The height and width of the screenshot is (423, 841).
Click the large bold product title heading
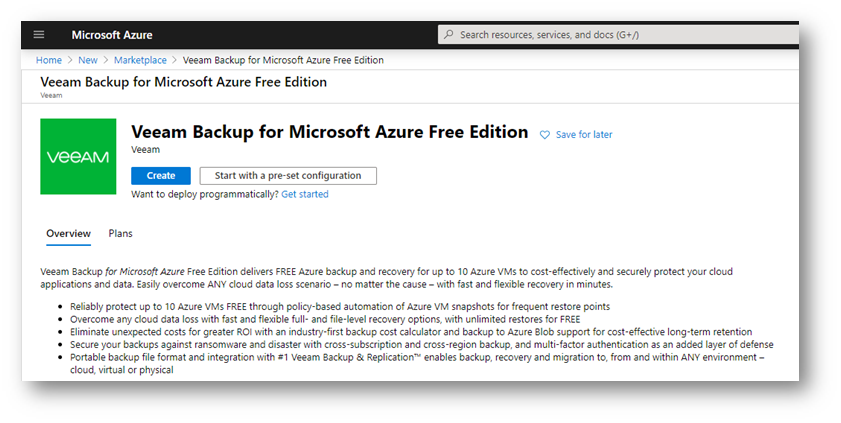(x=329, y=132)
